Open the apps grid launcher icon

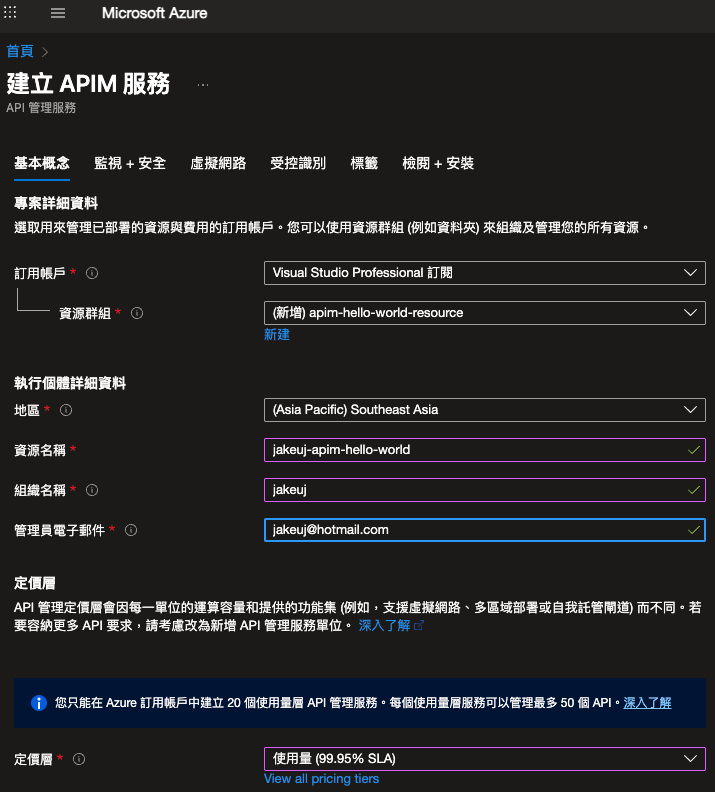[x=10, y=12]
